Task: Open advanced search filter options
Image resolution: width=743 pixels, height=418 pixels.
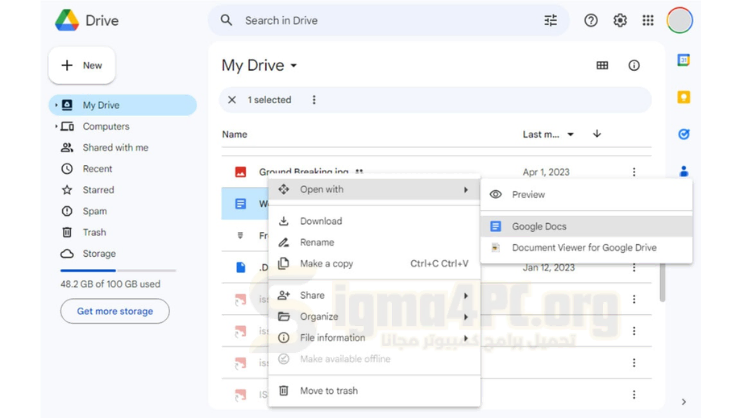Action: (551, 20)
